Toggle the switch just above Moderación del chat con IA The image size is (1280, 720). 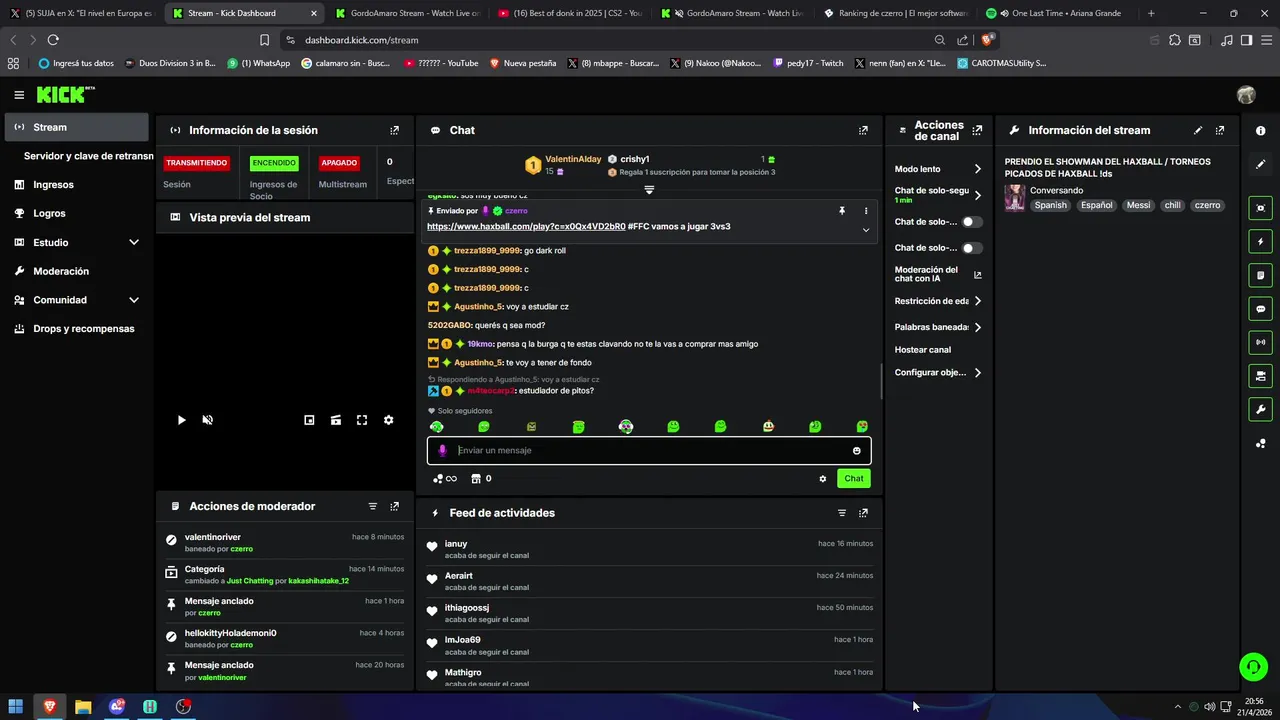tap(971, 248)
